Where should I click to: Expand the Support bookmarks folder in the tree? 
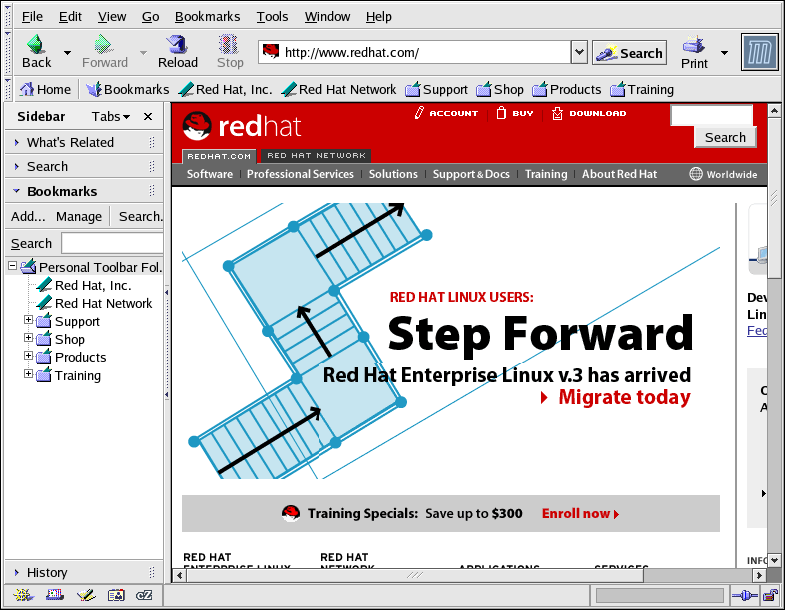coord(29,321)
